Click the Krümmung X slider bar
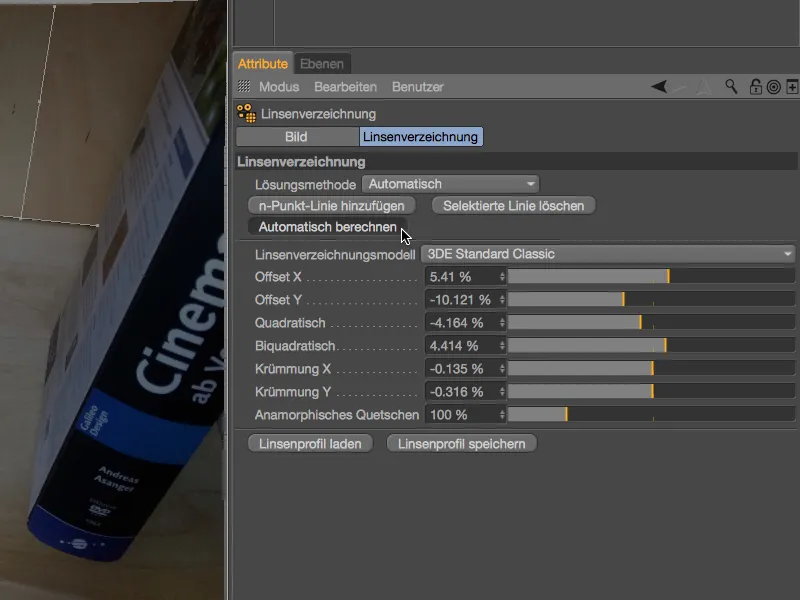Image resolution: width=800 pixels, height=600 pixels. pos(652,368)
